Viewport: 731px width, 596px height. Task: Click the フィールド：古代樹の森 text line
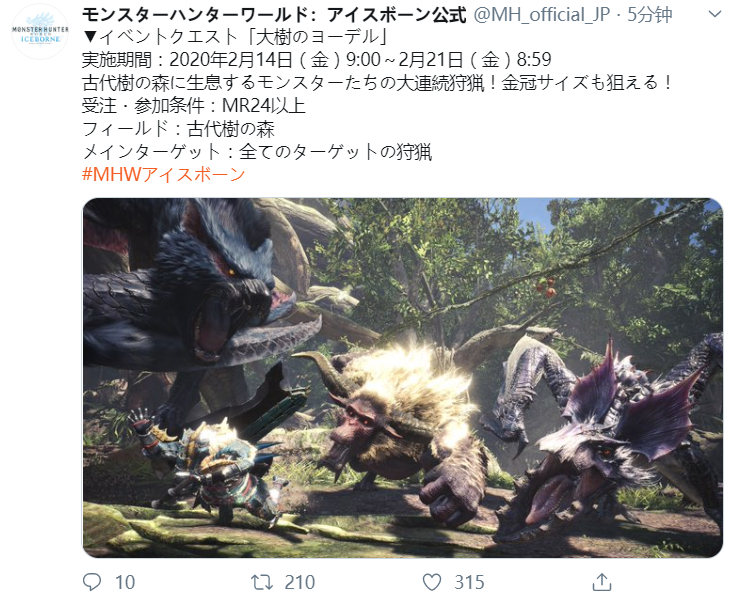click(179, 129)
